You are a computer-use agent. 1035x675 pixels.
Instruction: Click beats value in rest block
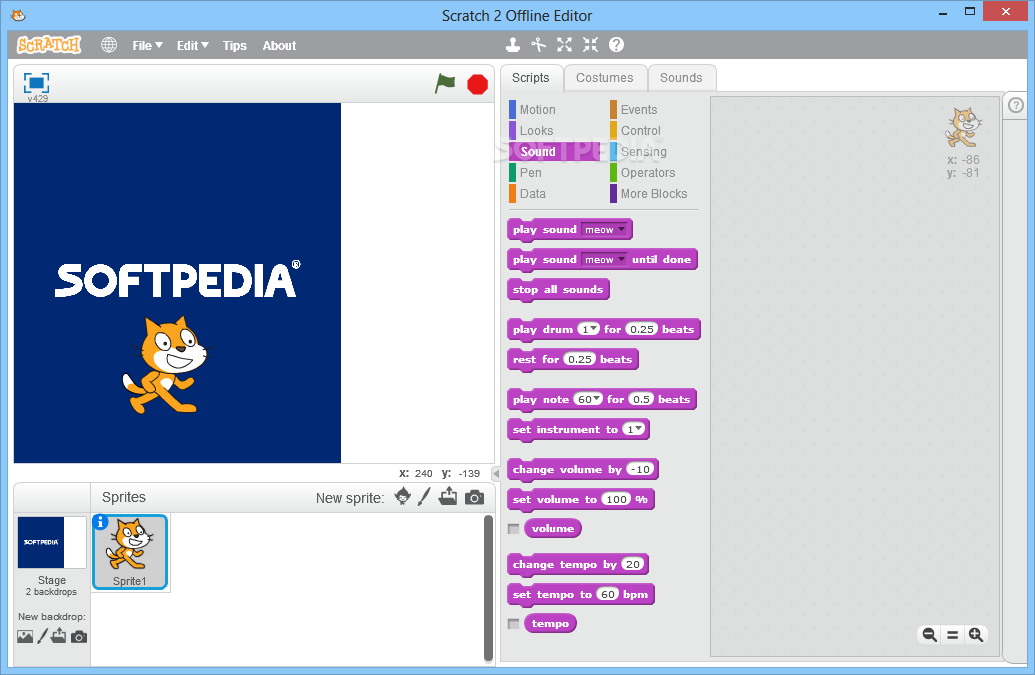[x=580, y=360]
